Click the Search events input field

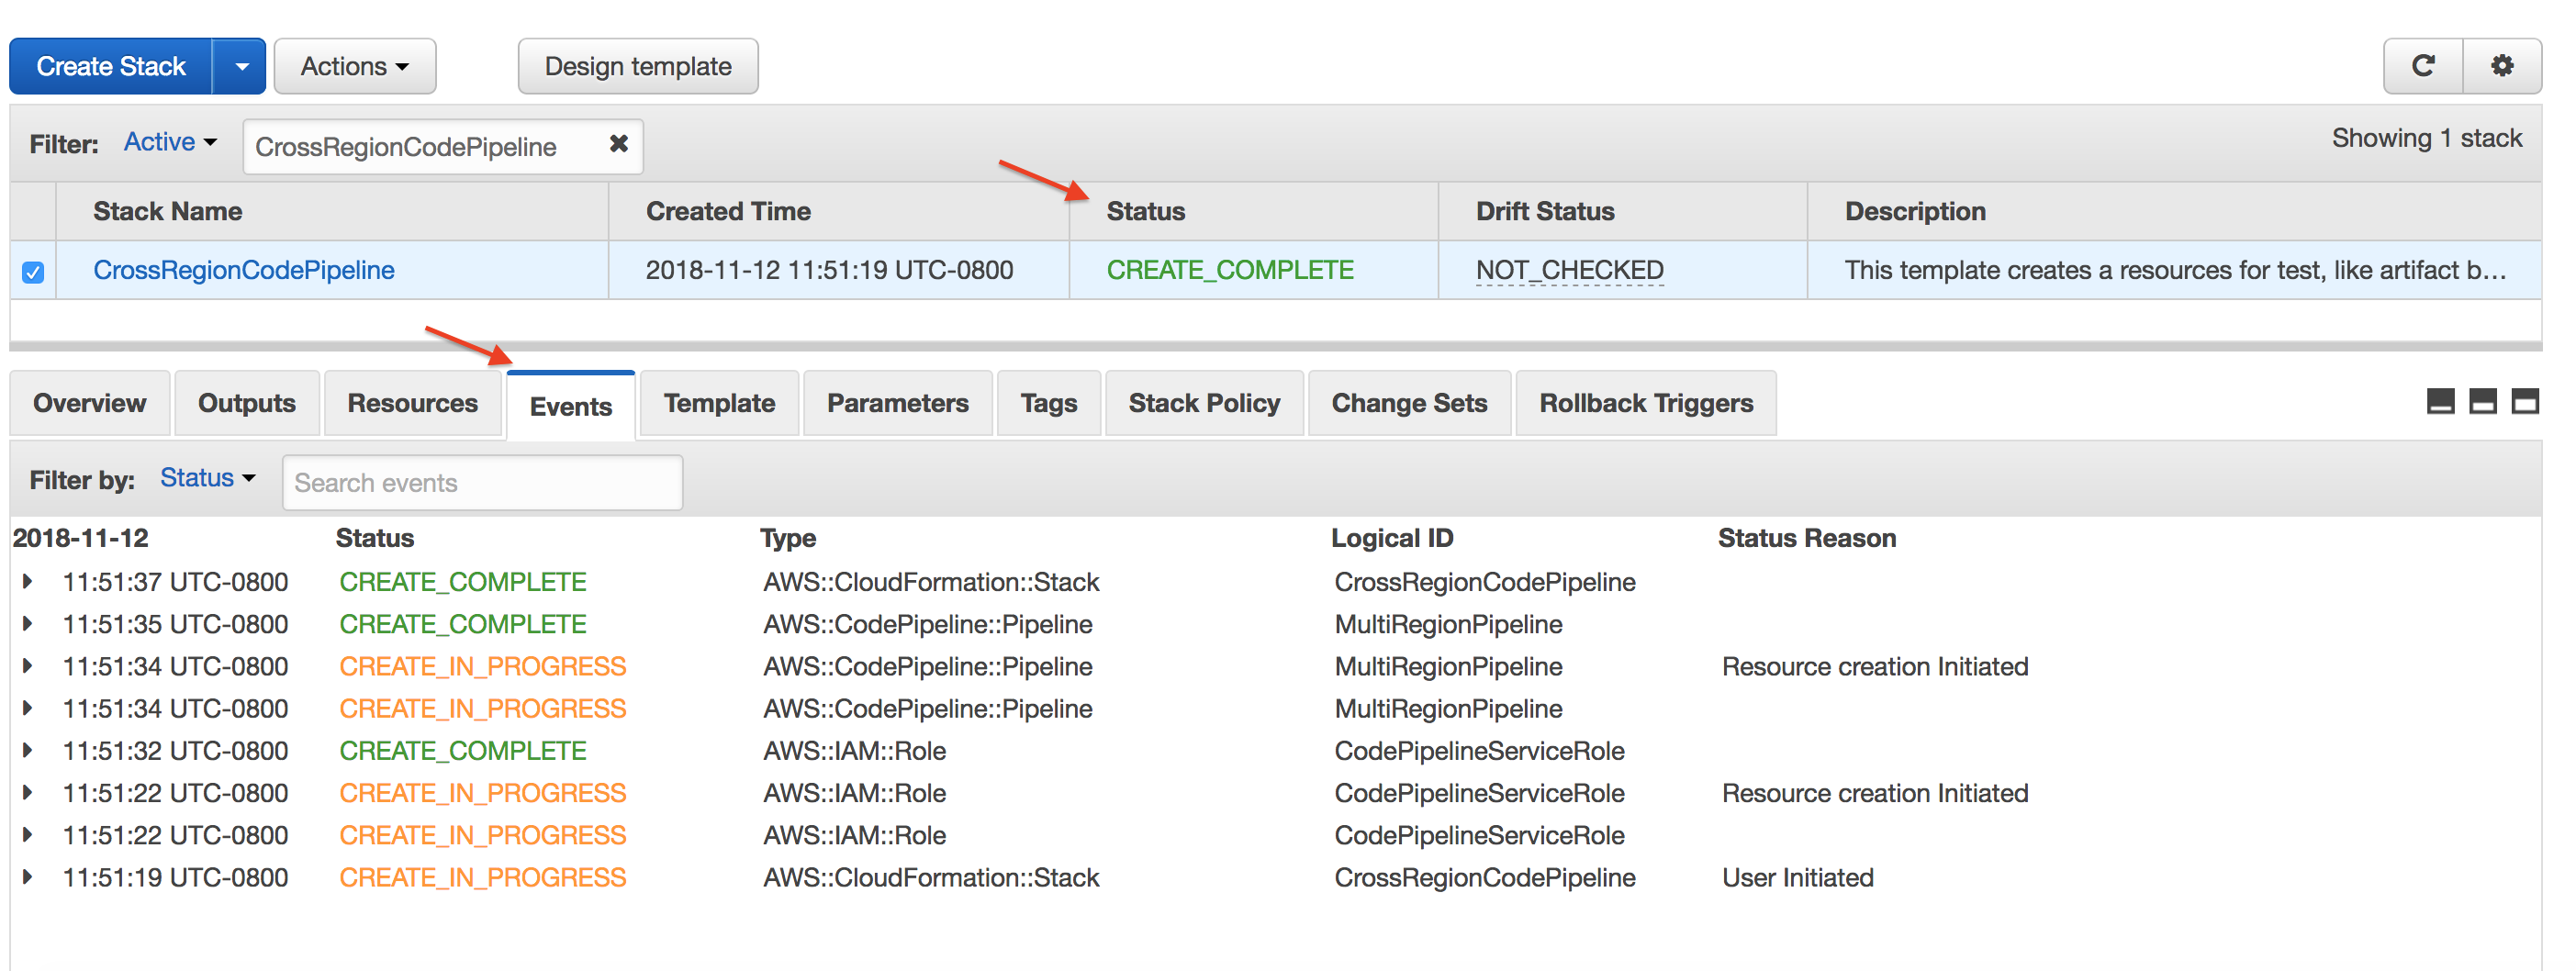(x=482, y=483)
